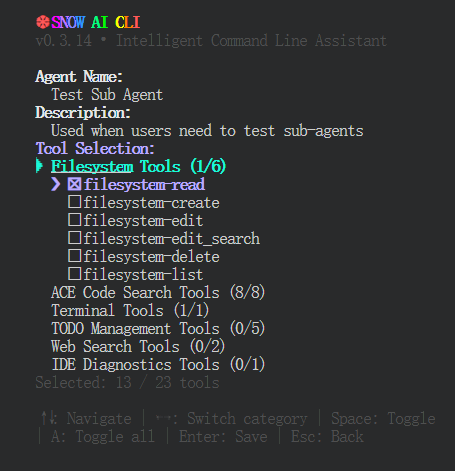Image resolution: width=455 pixels, height=471 pixels.
Task: Tick the filesystem-edit checkbox
Action: pos(74,220)
